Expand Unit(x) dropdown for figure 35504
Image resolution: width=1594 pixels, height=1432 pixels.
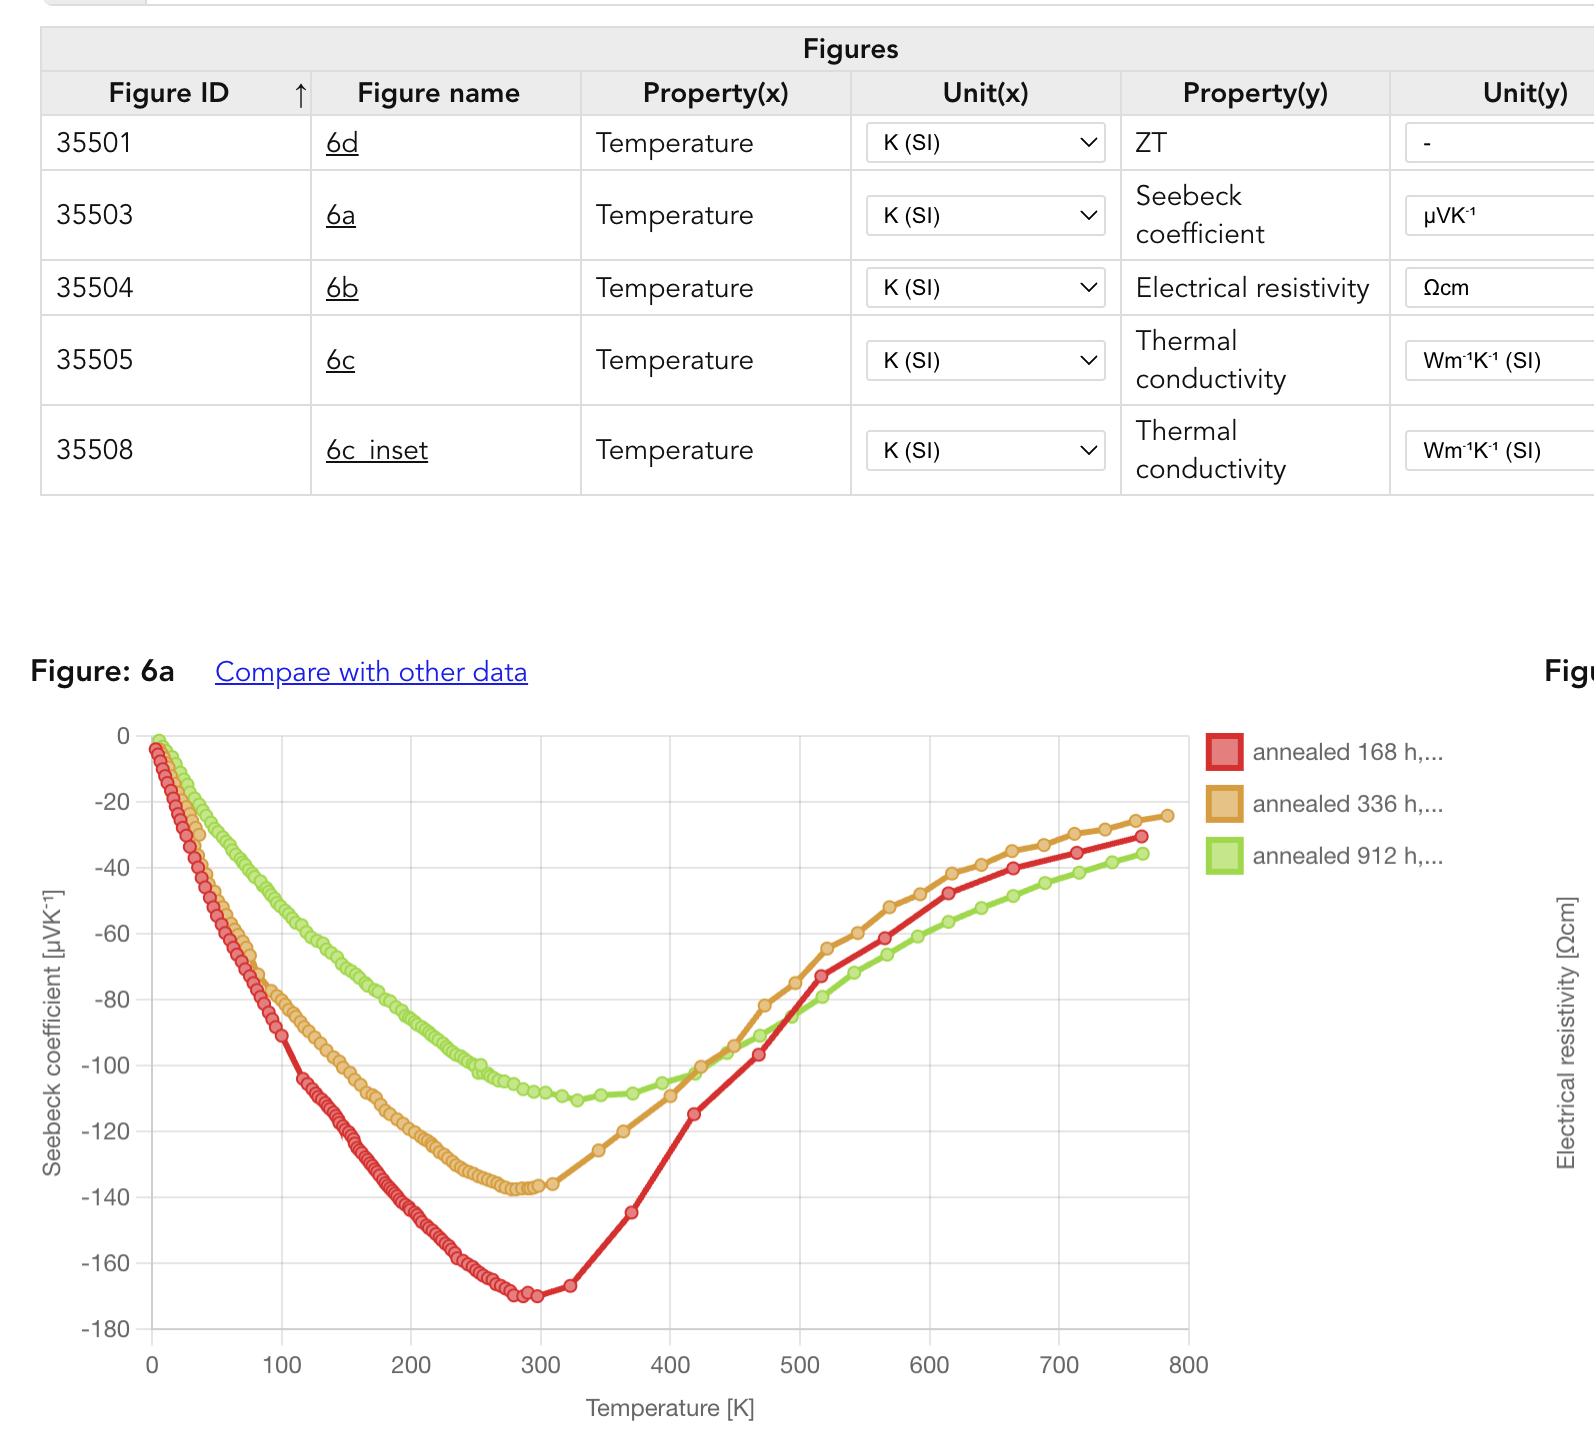click(985, 288)
